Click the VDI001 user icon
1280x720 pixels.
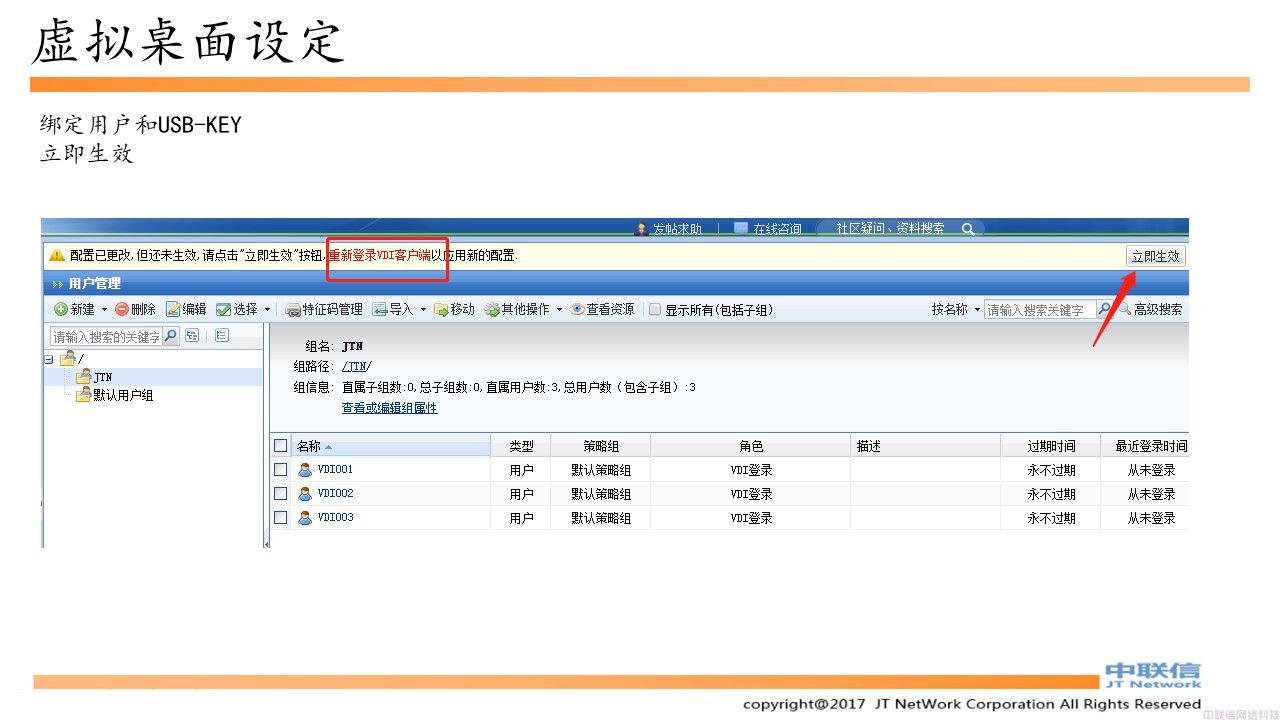(x=305, y=469)
